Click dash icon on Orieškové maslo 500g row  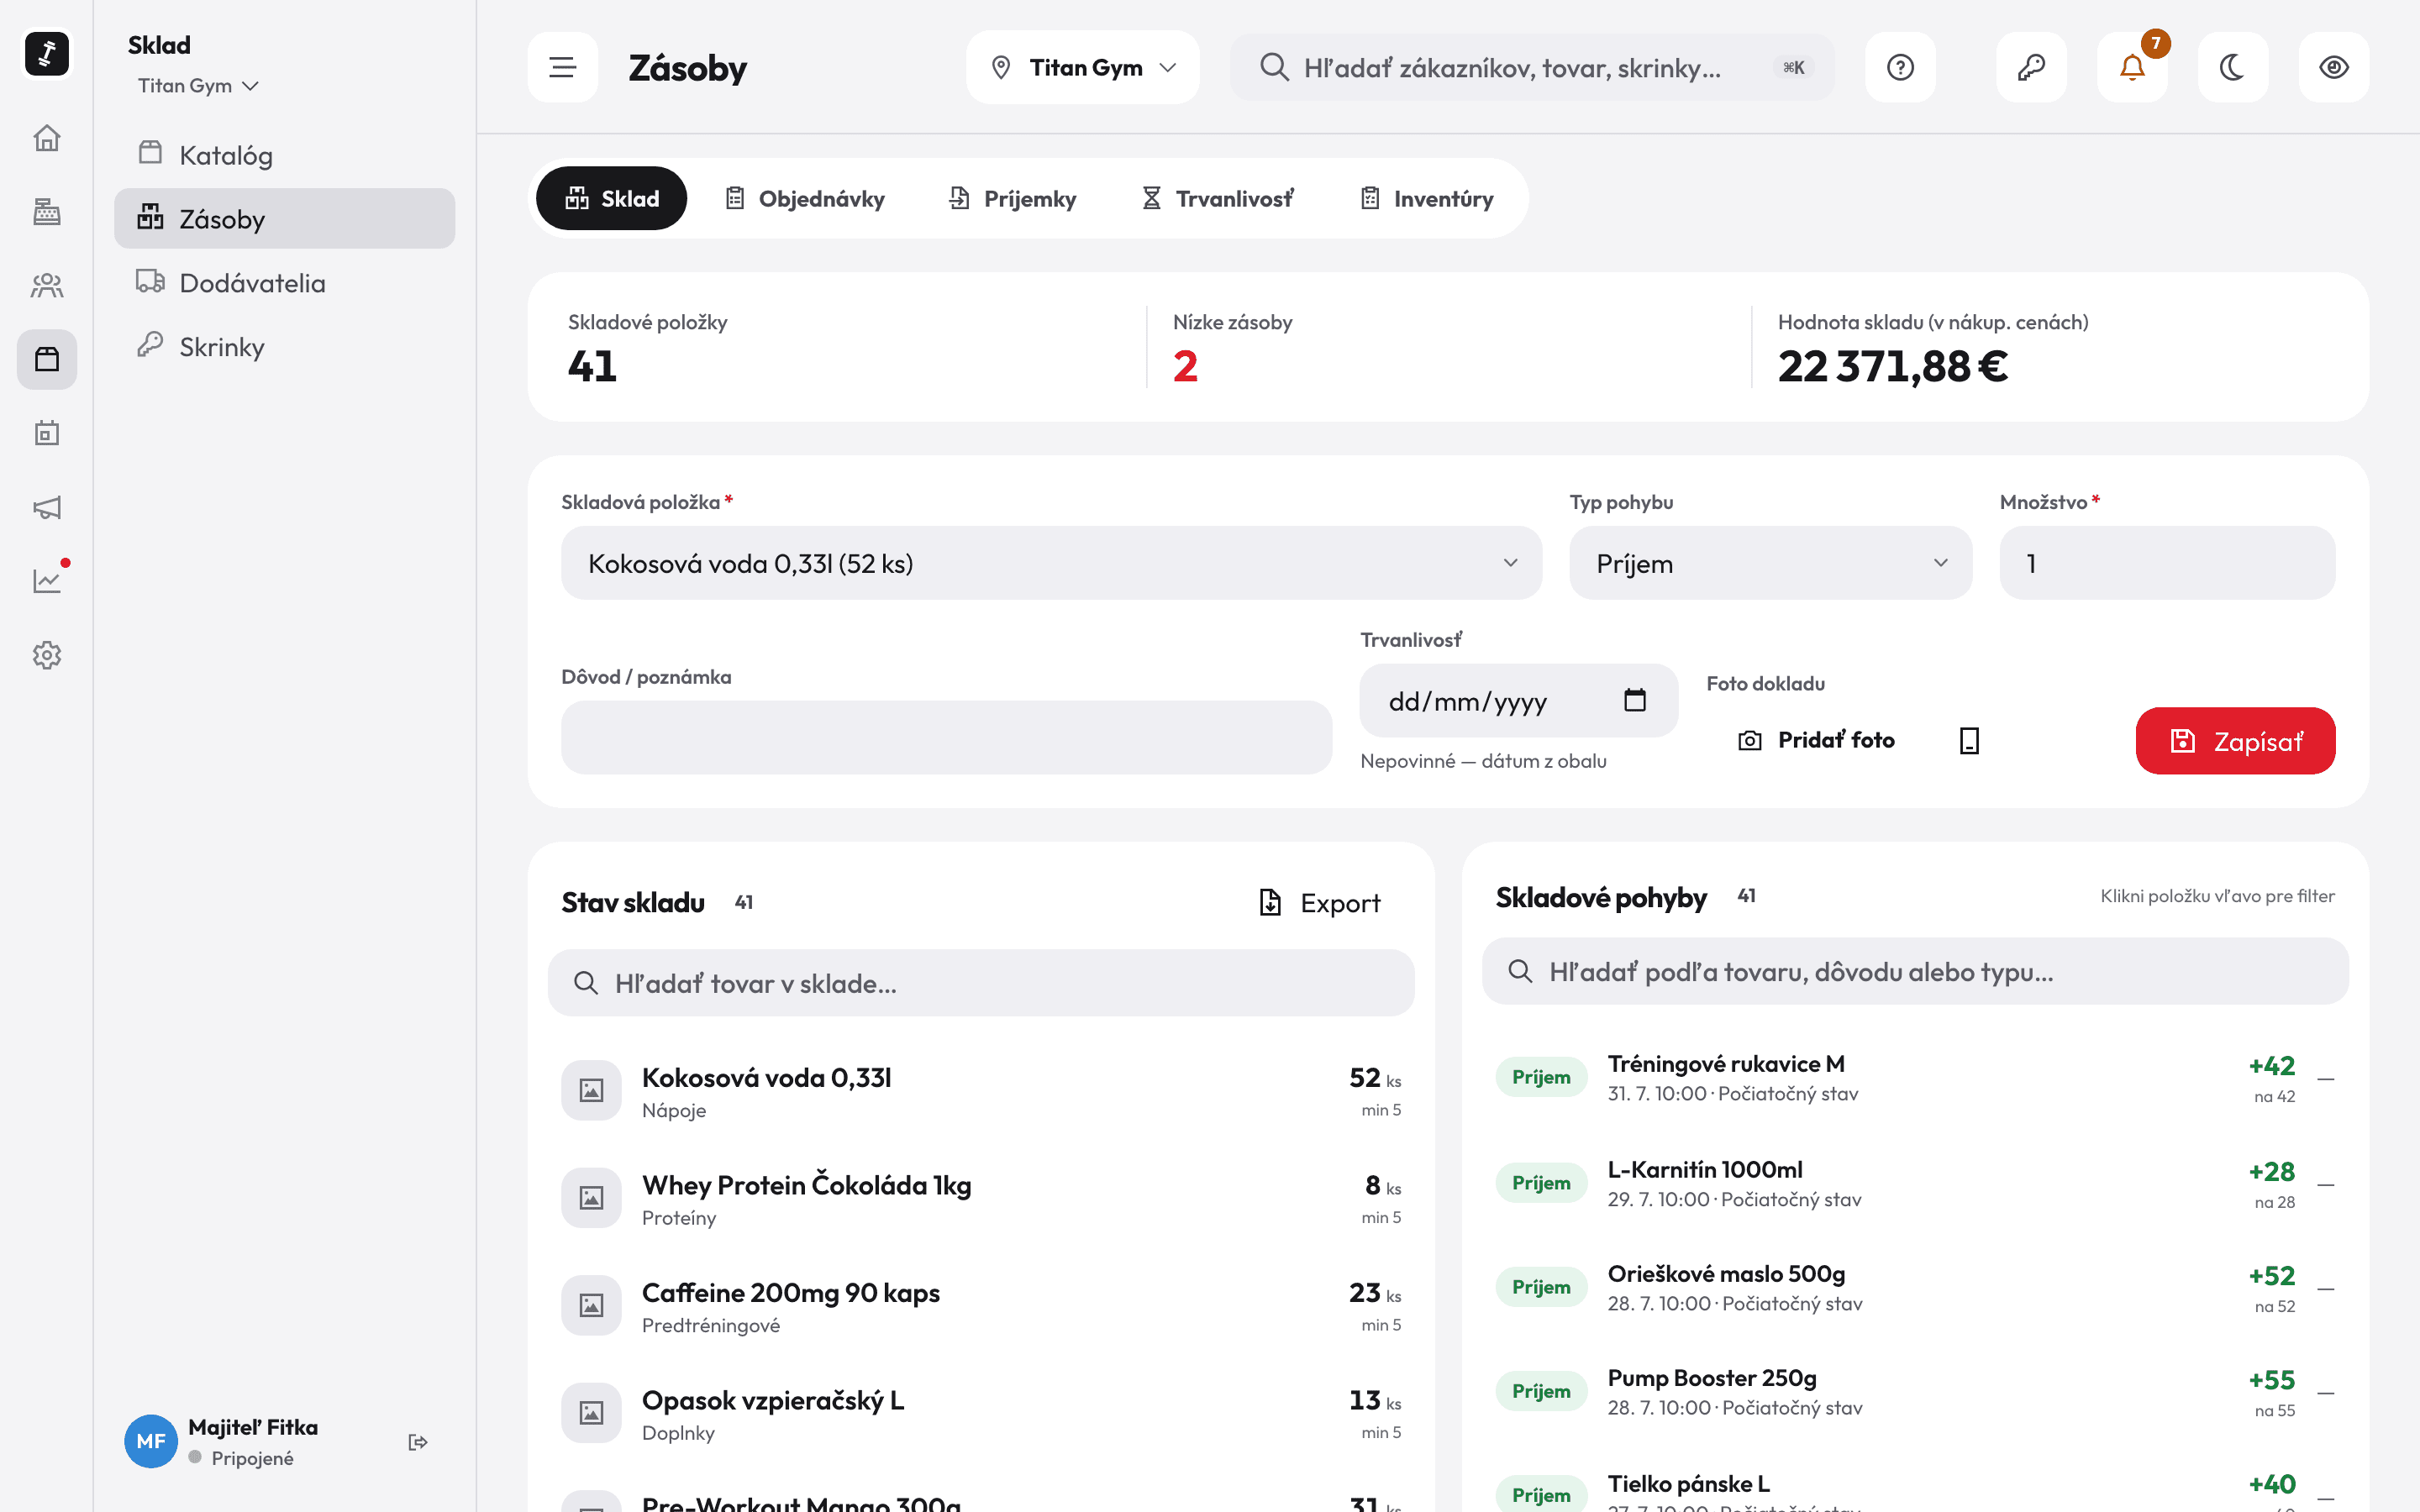(2326, 1289)
